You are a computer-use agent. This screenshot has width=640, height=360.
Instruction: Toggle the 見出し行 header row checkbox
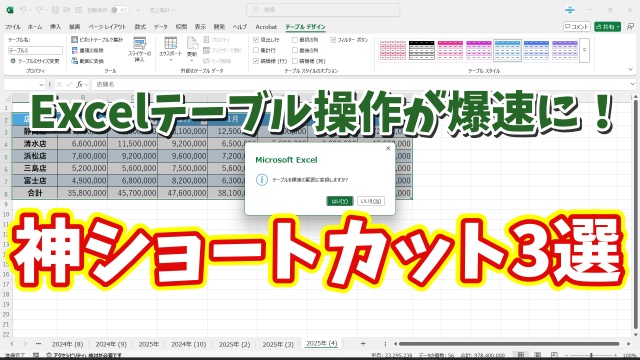256,40
